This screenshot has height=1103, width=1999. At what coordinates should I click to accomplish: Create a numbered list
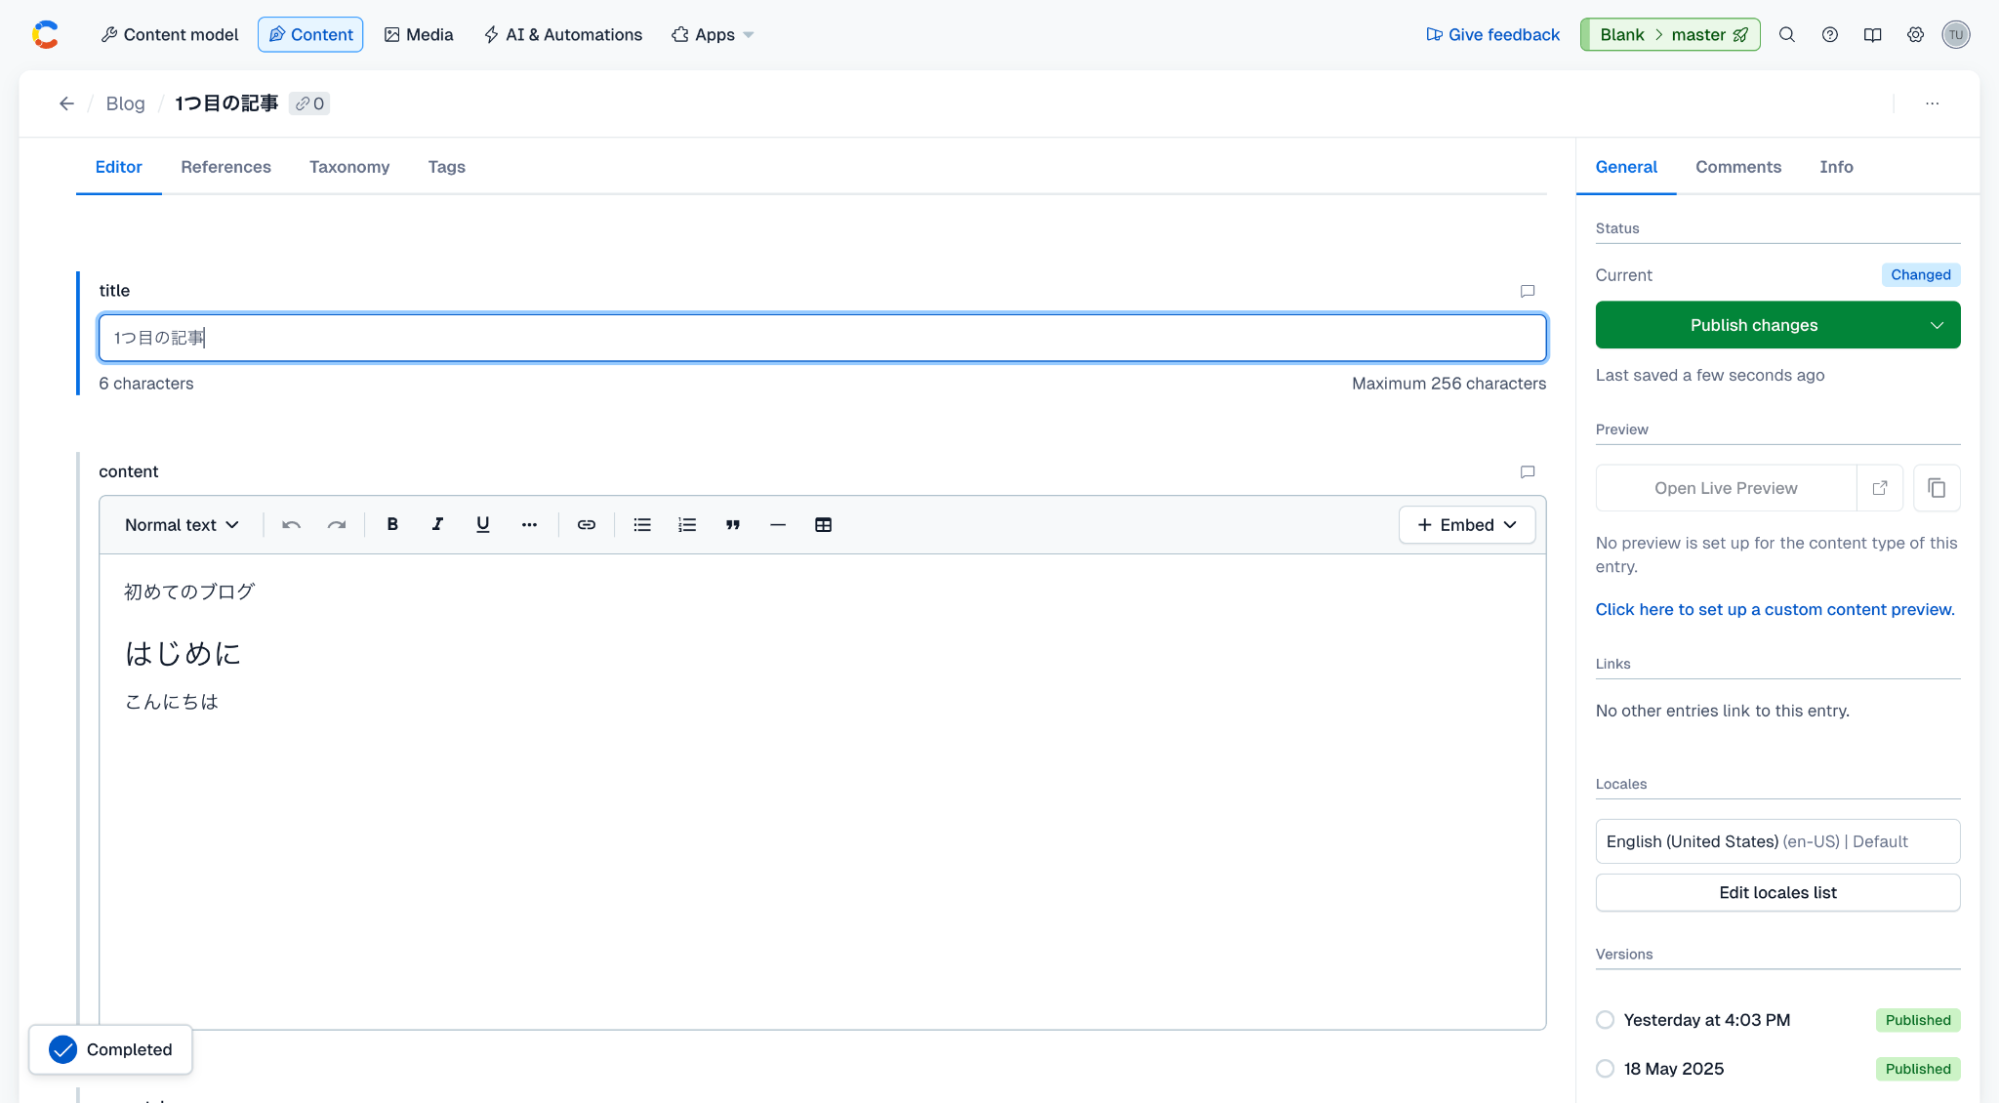click(687, 524)
